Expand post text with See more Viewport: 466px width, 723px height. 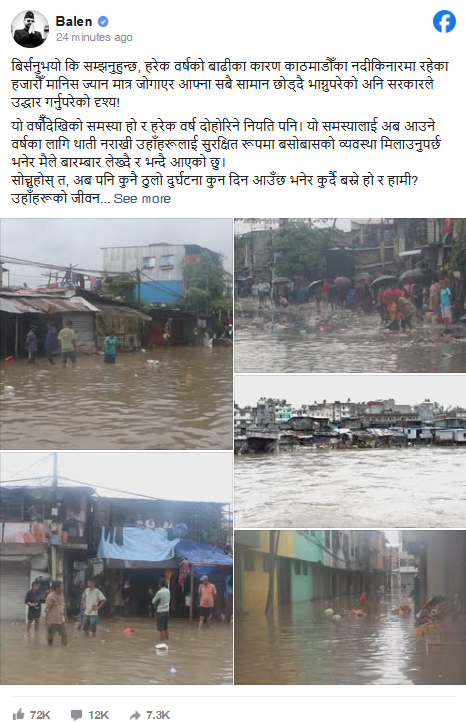click(142, 199)
